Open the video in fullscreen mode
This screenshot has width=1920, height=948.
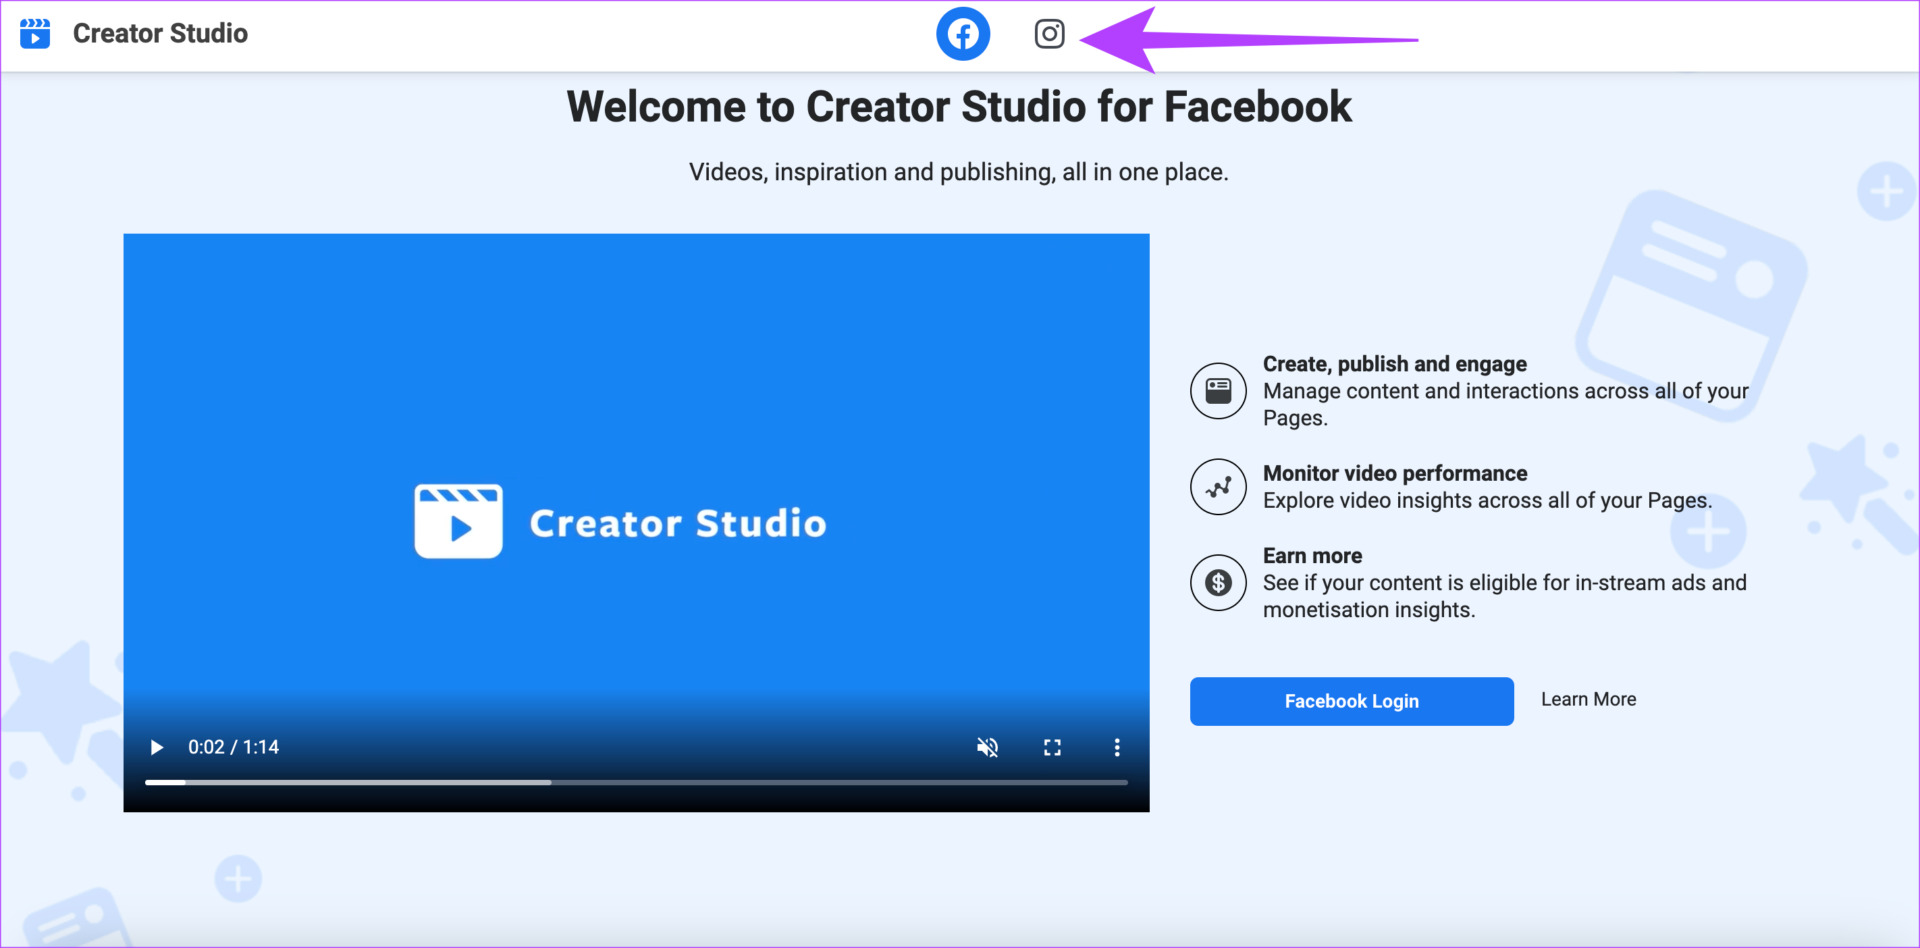pos(1052,747)
